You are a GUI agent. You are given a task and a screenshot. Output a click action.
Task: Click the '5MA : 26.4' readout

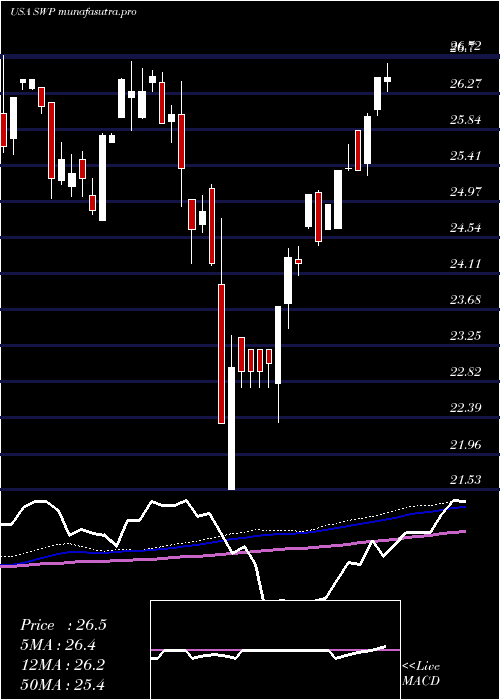click(x=58, y=645)
